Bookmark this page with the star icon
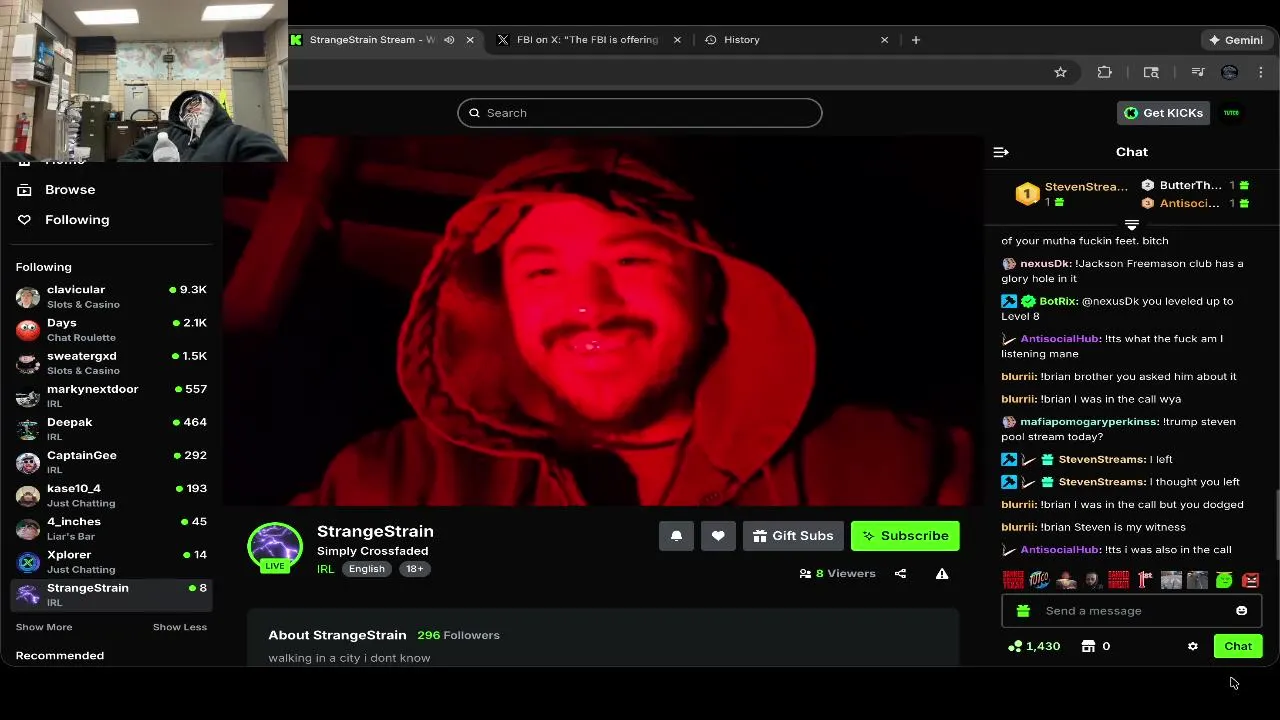 coord(1060,72)
